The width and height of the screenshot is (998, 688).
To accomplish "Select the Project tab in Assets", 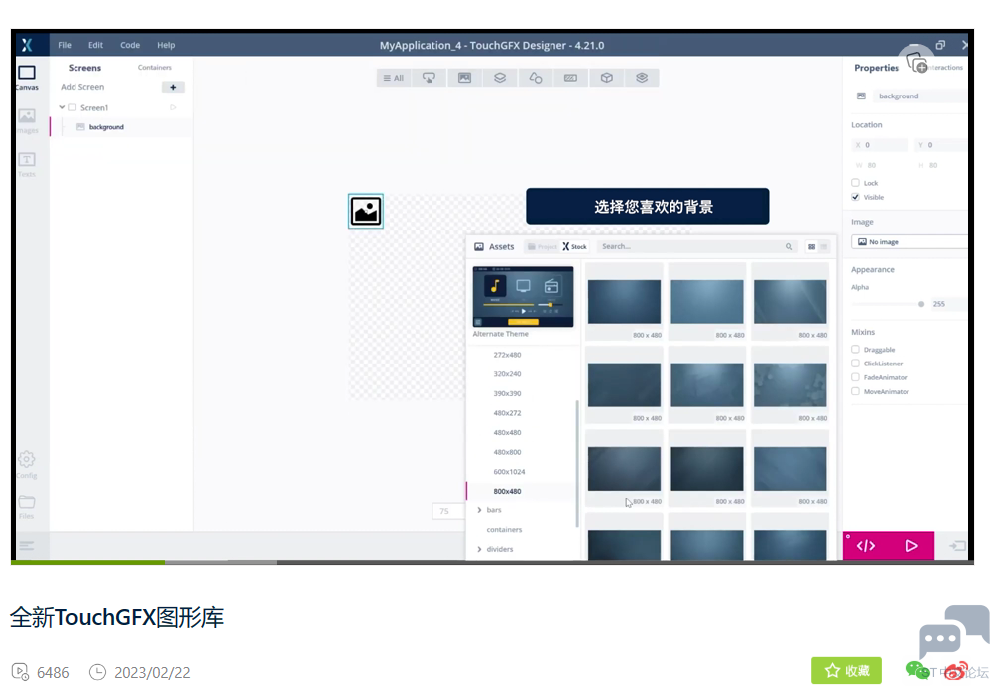I will [542, 246].
